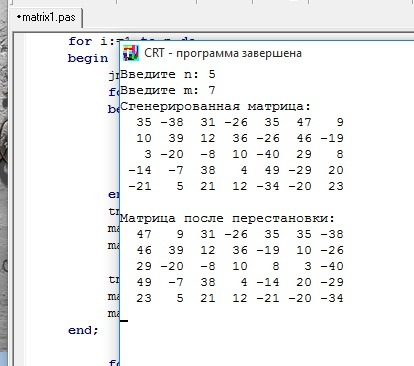414x366 pixels.
Task: Click the CRT window application icon
Action: 131,53
